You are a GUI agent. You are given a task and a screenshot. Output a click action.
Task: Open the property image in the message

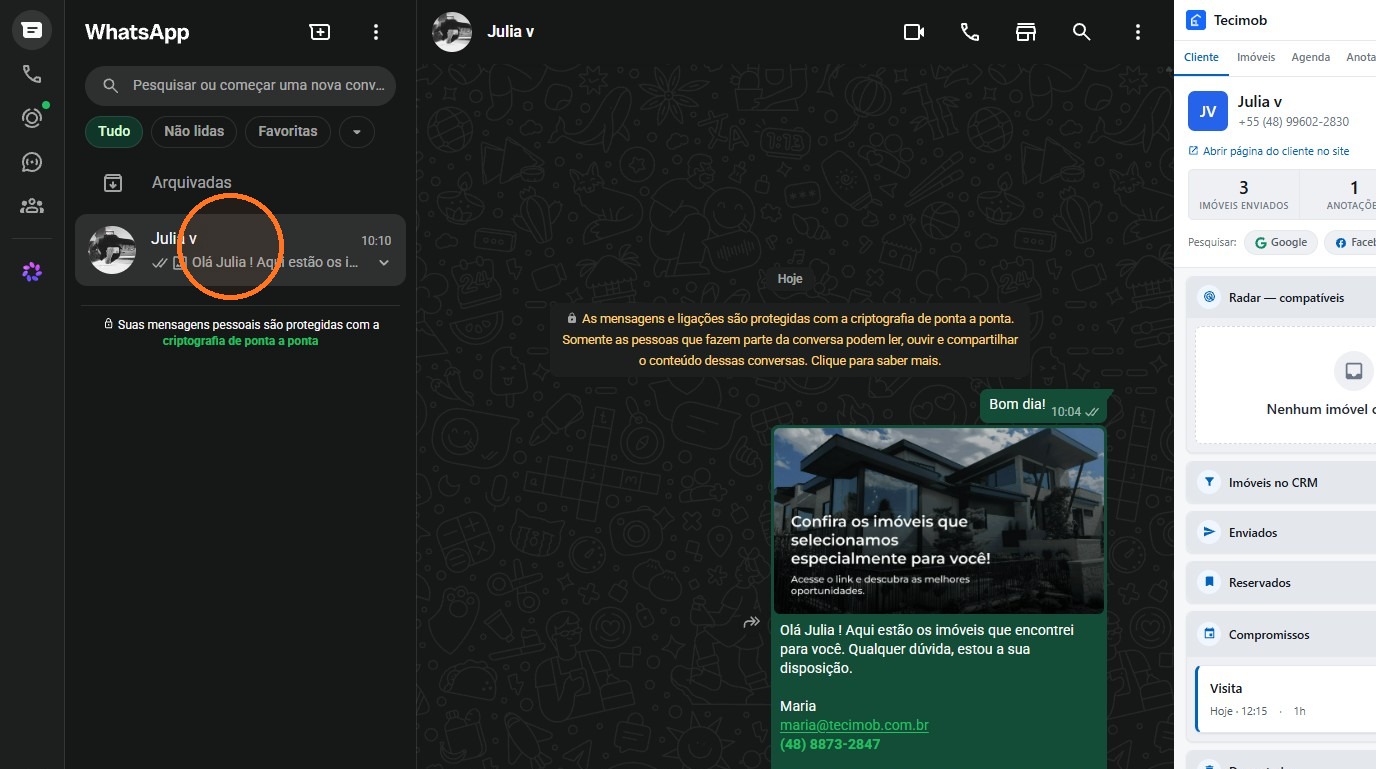(x=939, y=521)
